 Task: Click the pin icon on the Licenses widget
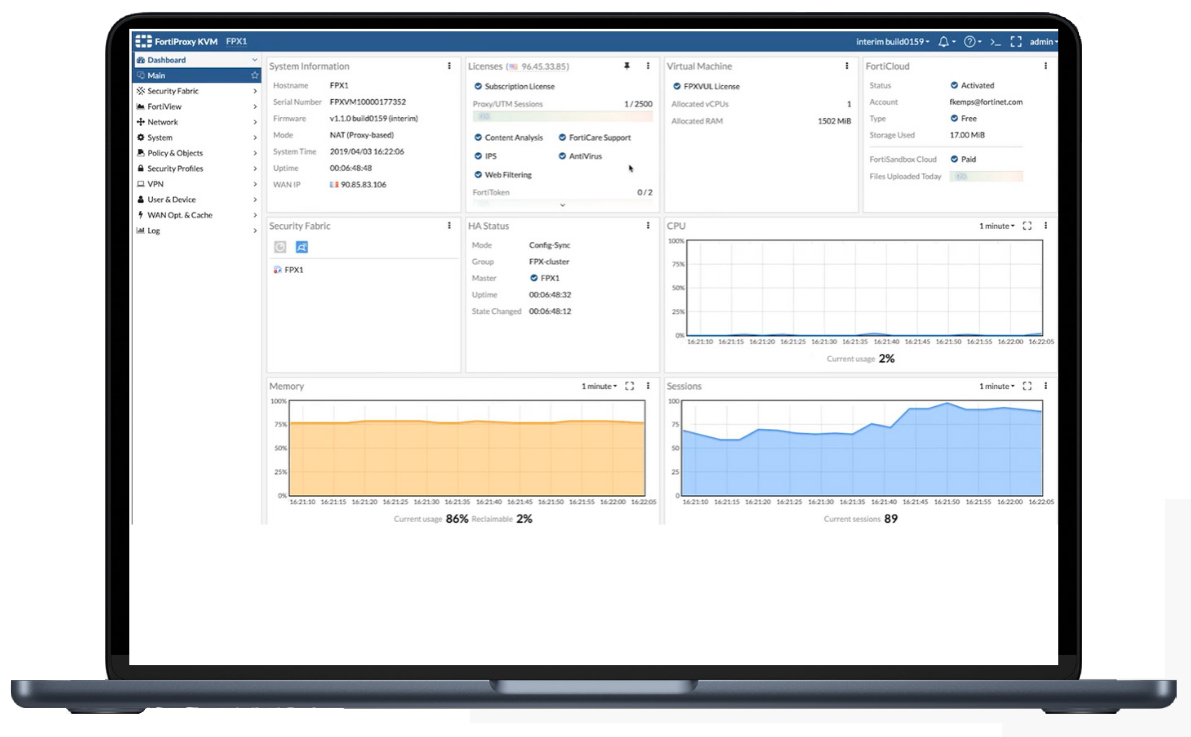tap(627, 66)
